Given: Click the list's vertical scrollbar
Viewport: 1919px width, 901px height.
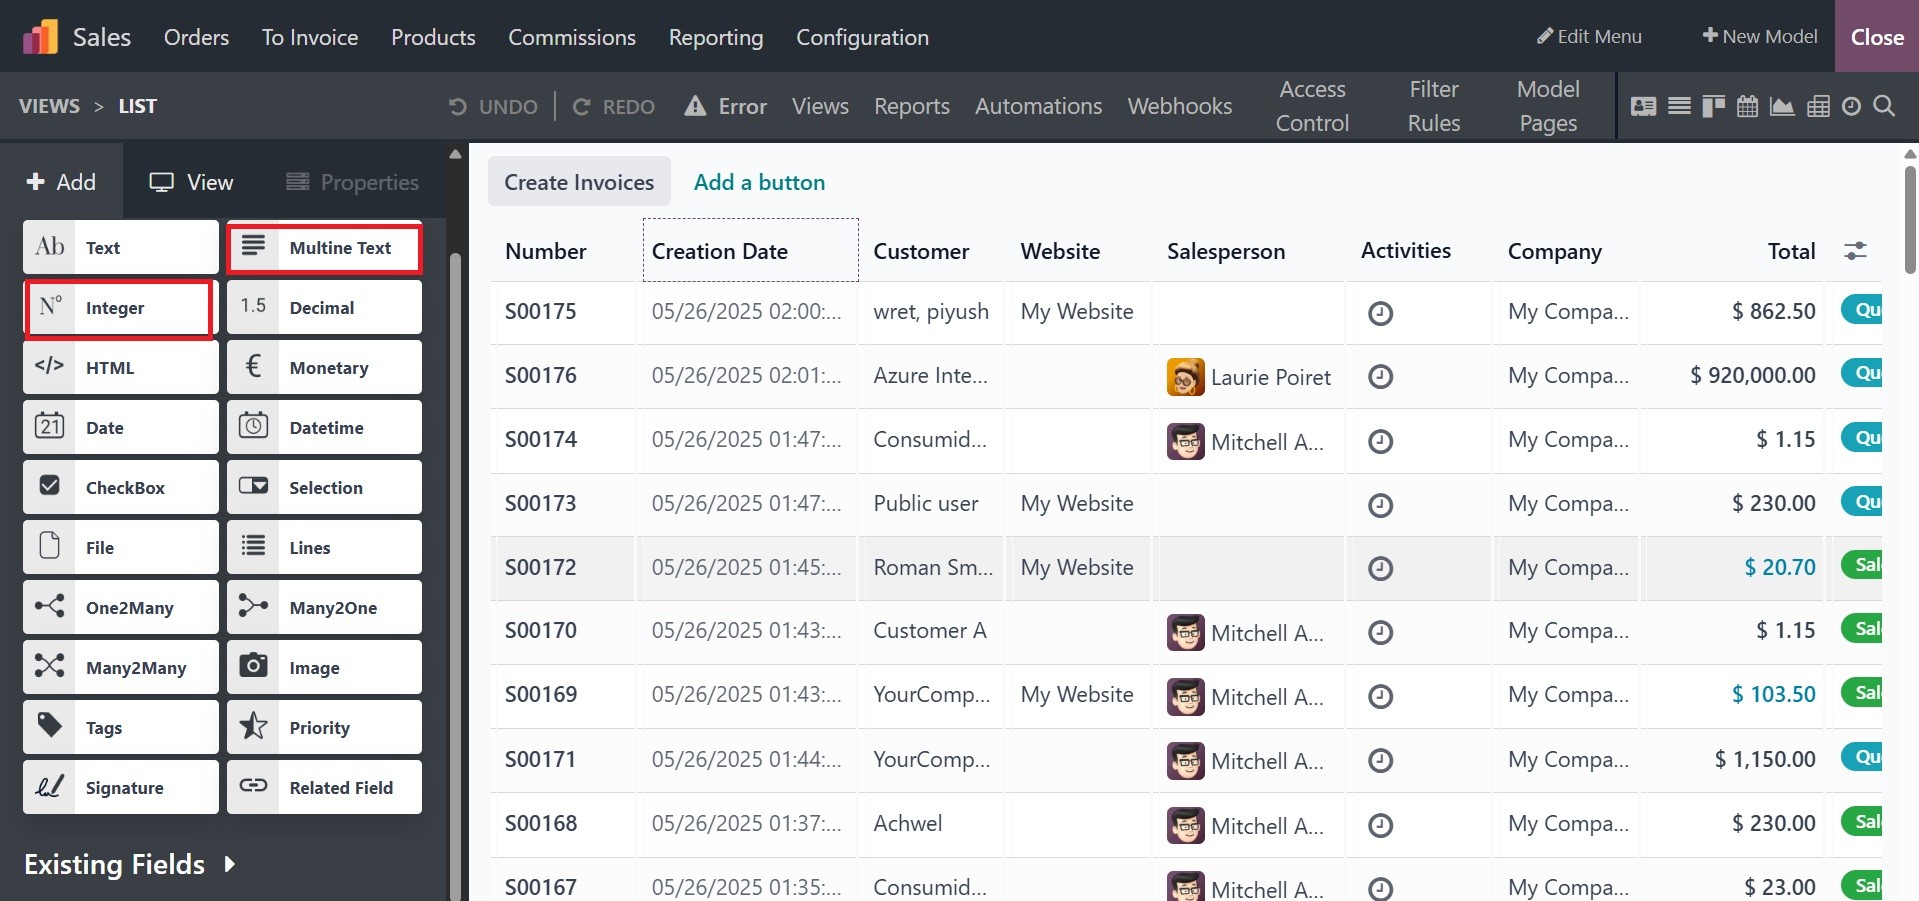Looking at the screenshot, I should tap(1910, 220).
